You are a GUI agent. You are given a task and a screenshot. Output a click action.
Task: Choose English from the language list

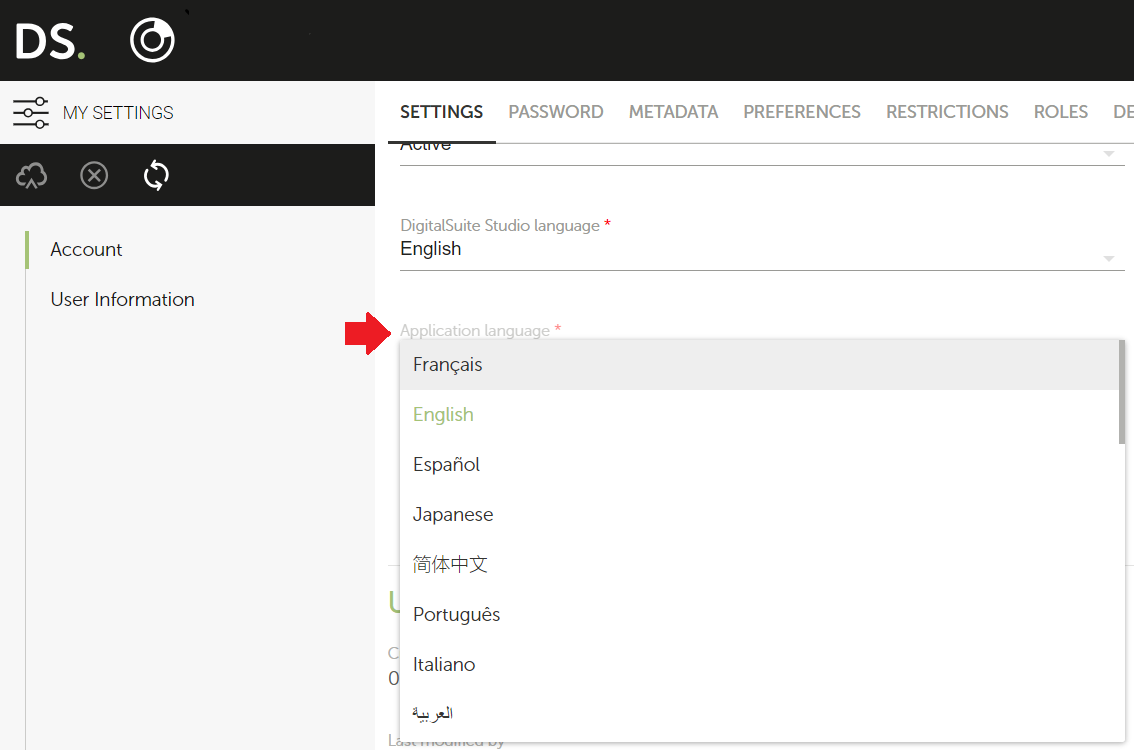tap(443, 414)
